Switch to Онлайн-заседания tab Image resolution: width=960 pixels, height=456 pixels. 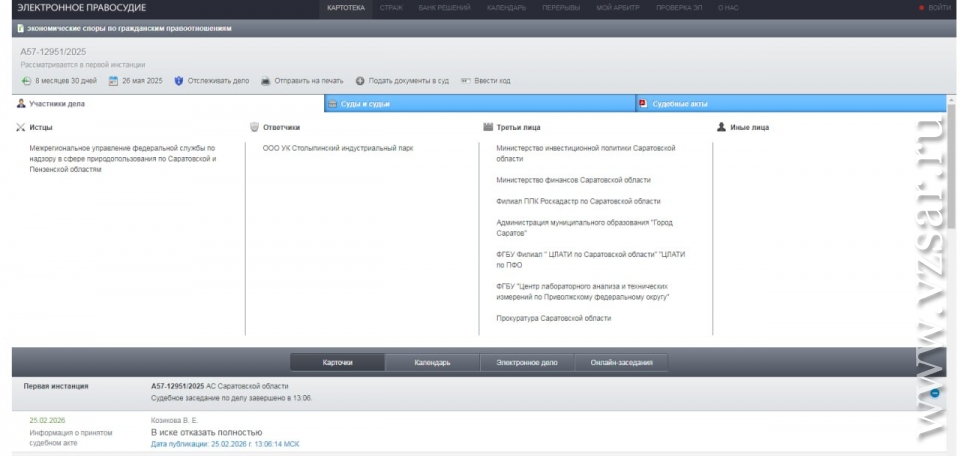(620, 362)
